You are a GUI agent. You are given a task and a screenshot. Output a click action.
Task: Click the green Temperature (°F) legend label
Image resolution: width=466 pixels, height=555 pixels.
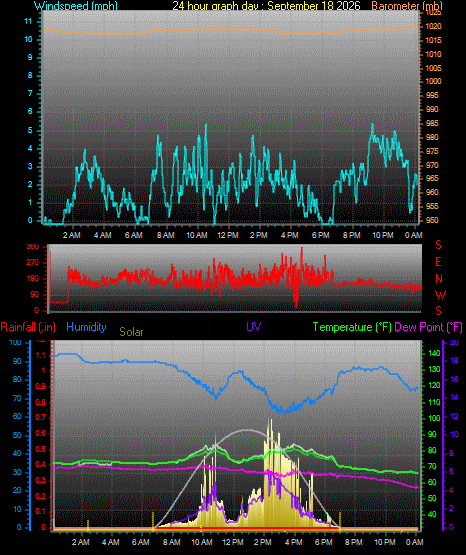click(352, 327)
